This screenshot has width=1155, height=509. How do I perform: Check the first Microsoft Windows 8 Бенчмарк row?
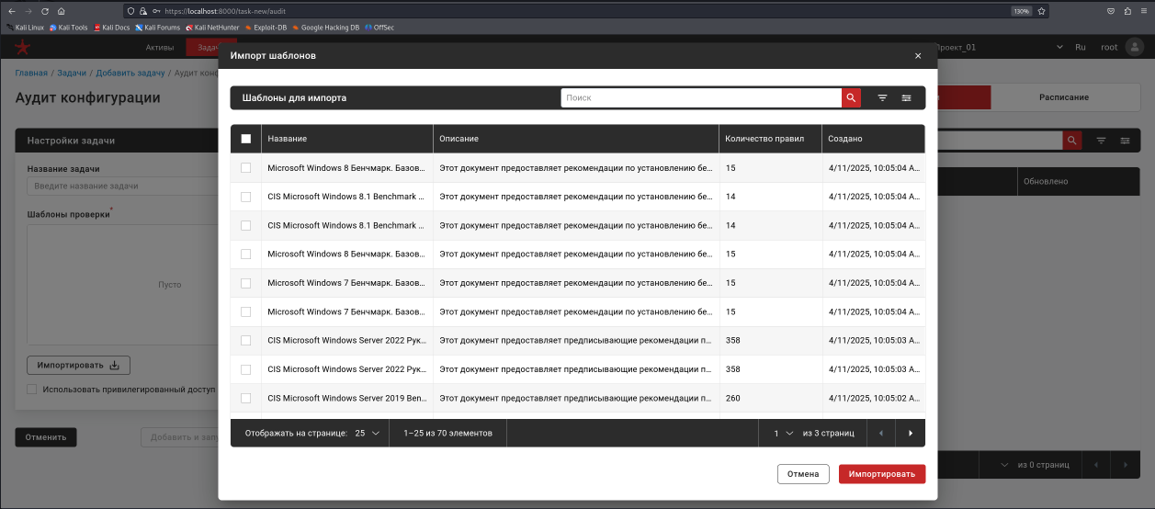coord(246,168)
